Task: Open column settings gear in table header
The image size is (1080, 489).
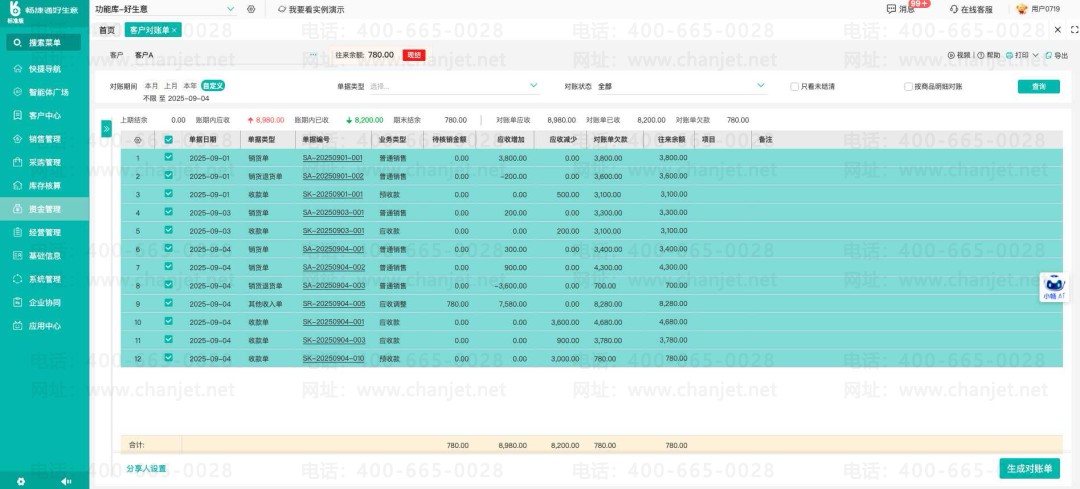Action: coord(138,139)
